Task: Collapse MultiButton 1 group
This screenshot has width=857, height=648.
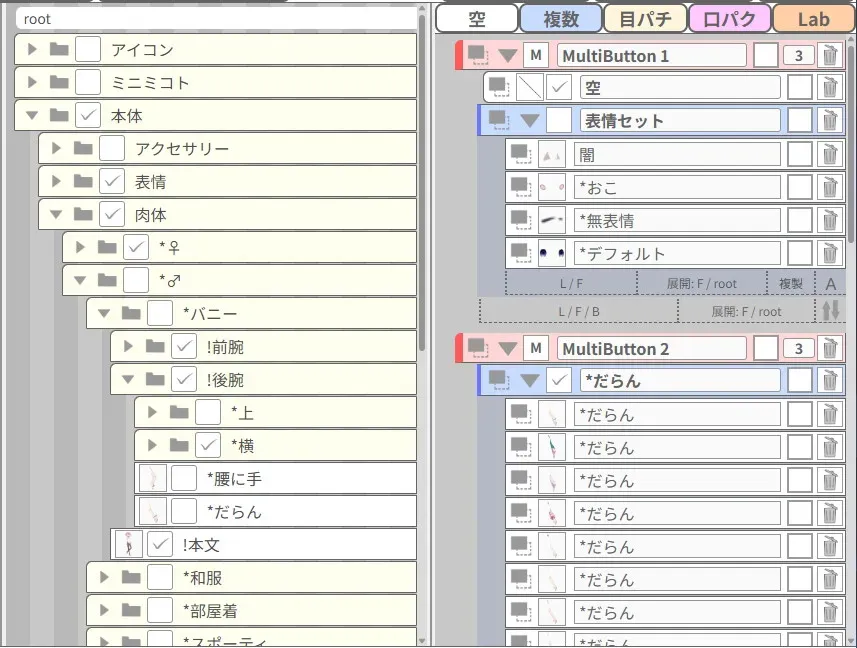Action: coord(508,56)
